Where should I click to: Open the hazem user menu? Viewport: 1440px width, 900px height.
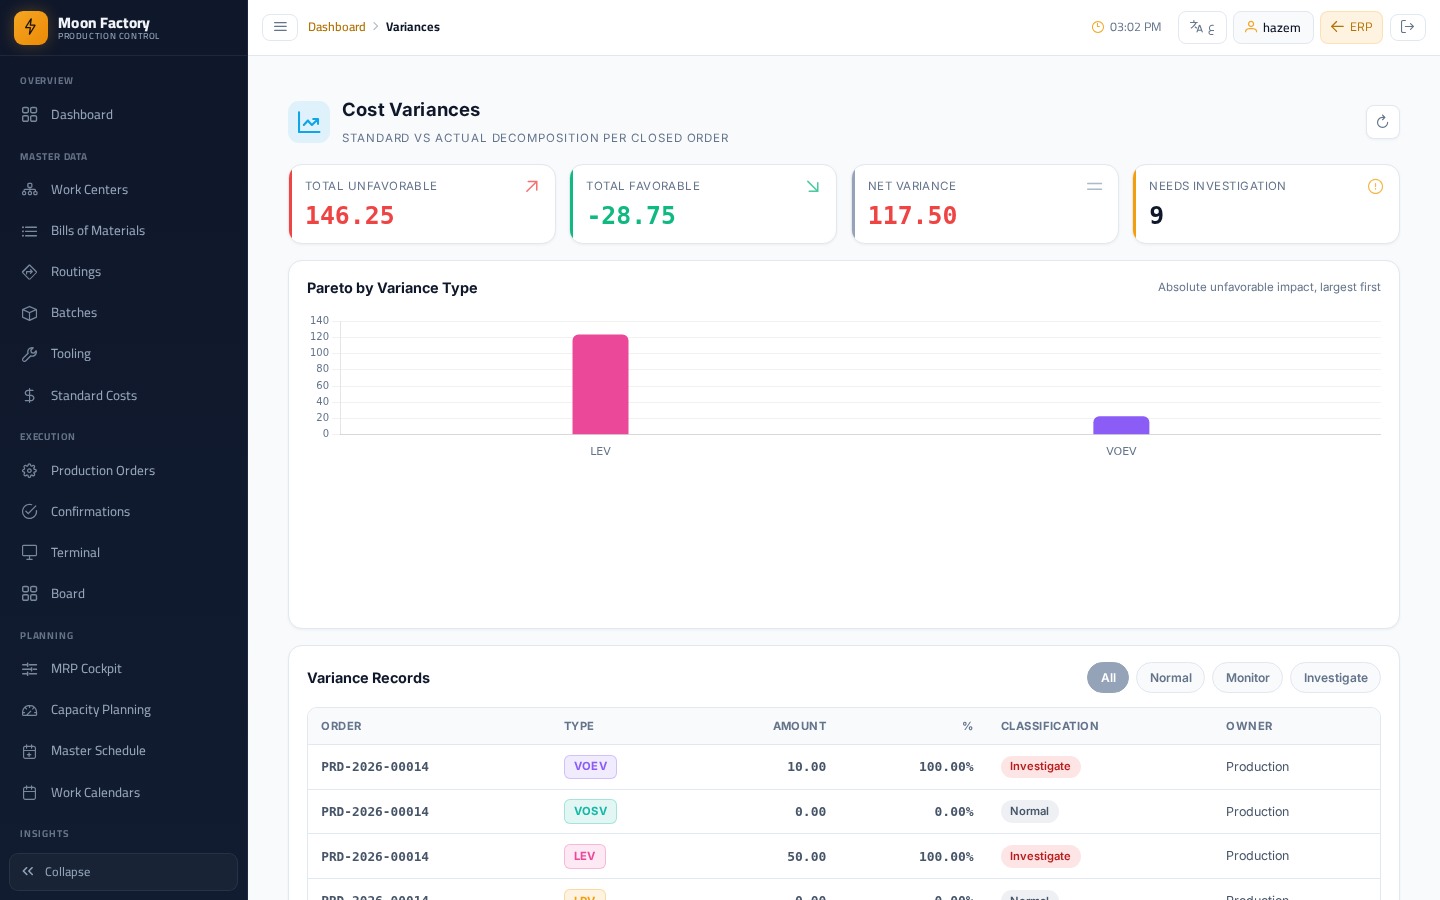click(x=1273, y=27)
